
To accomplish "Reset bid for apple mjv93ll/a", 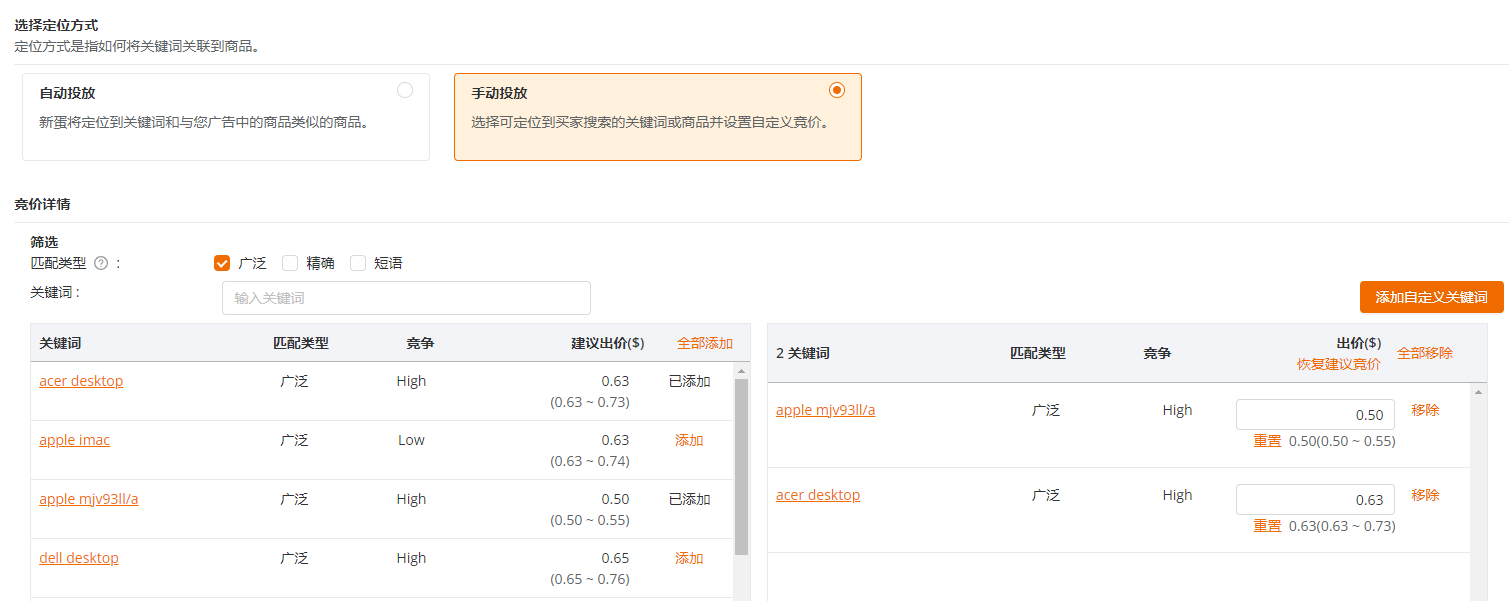I will pos(1267,441).
